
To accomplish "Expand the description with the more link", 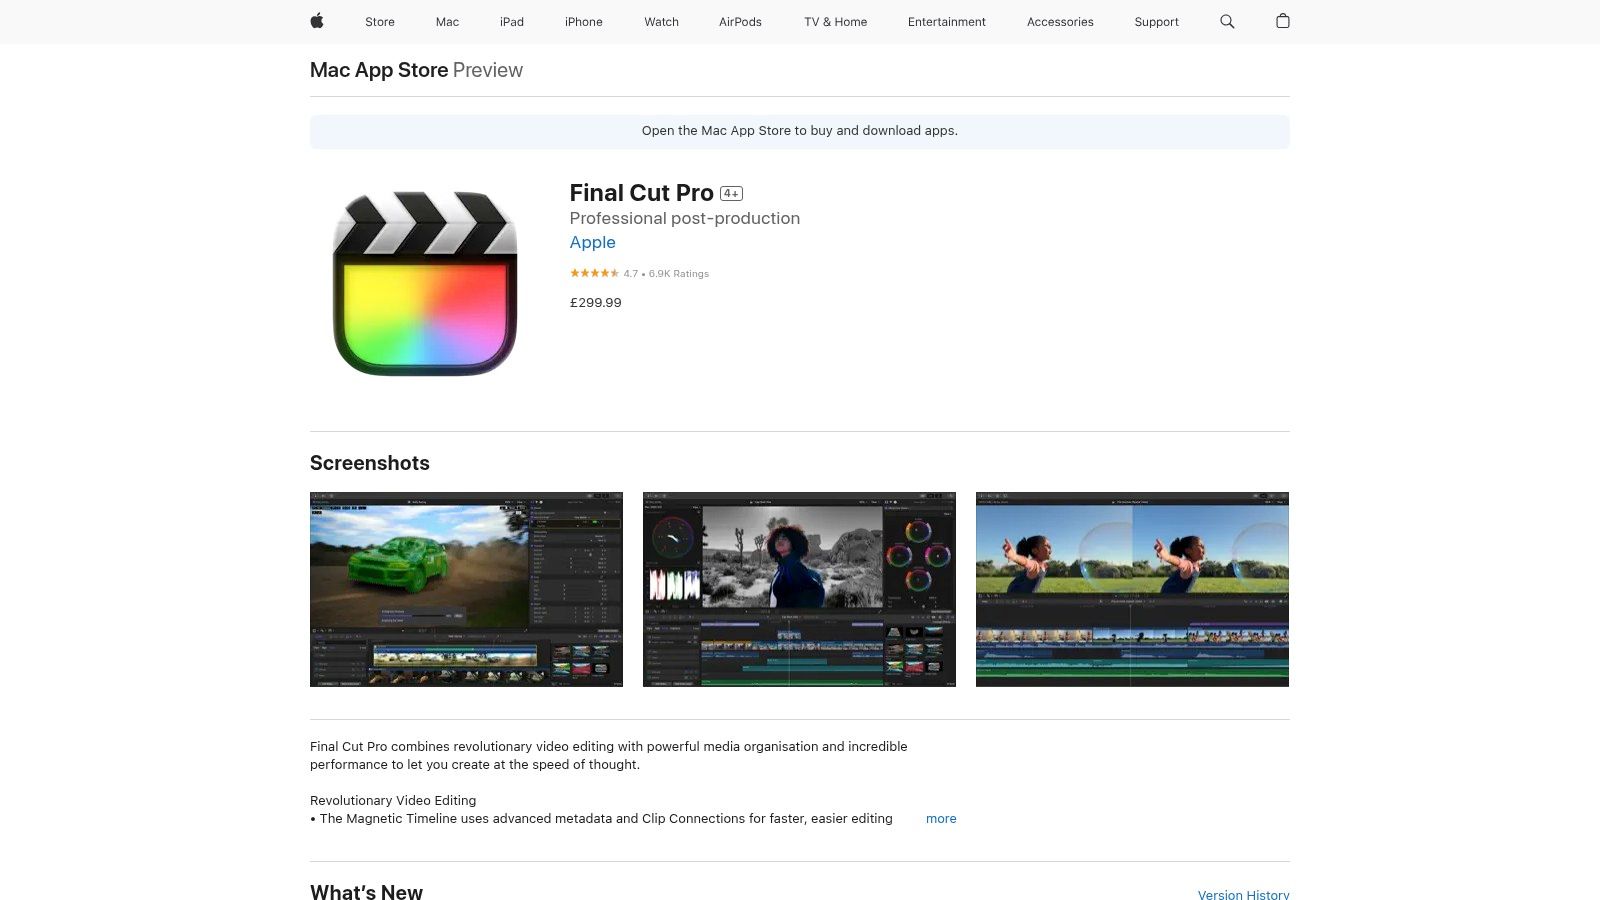I will pyautogui.click(x=941, y=818).
